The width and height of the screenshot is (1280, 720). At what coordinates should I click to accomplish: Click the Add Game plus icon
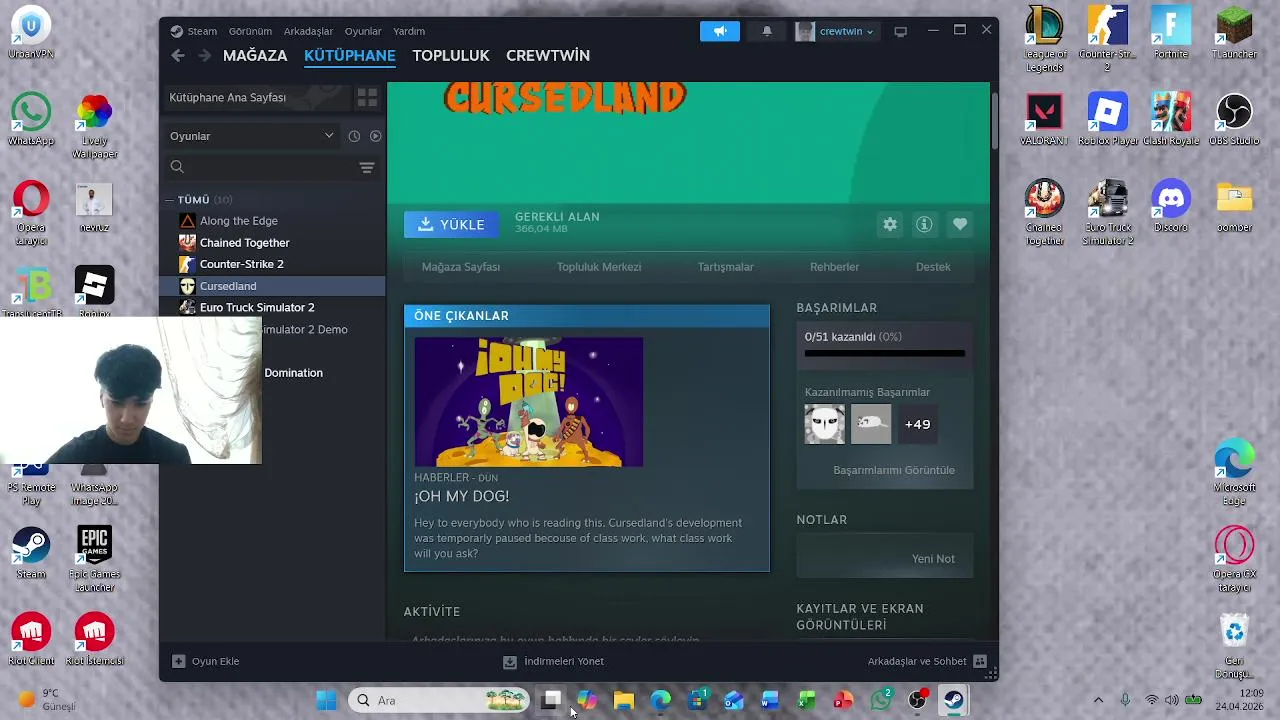tap(179, 661)
